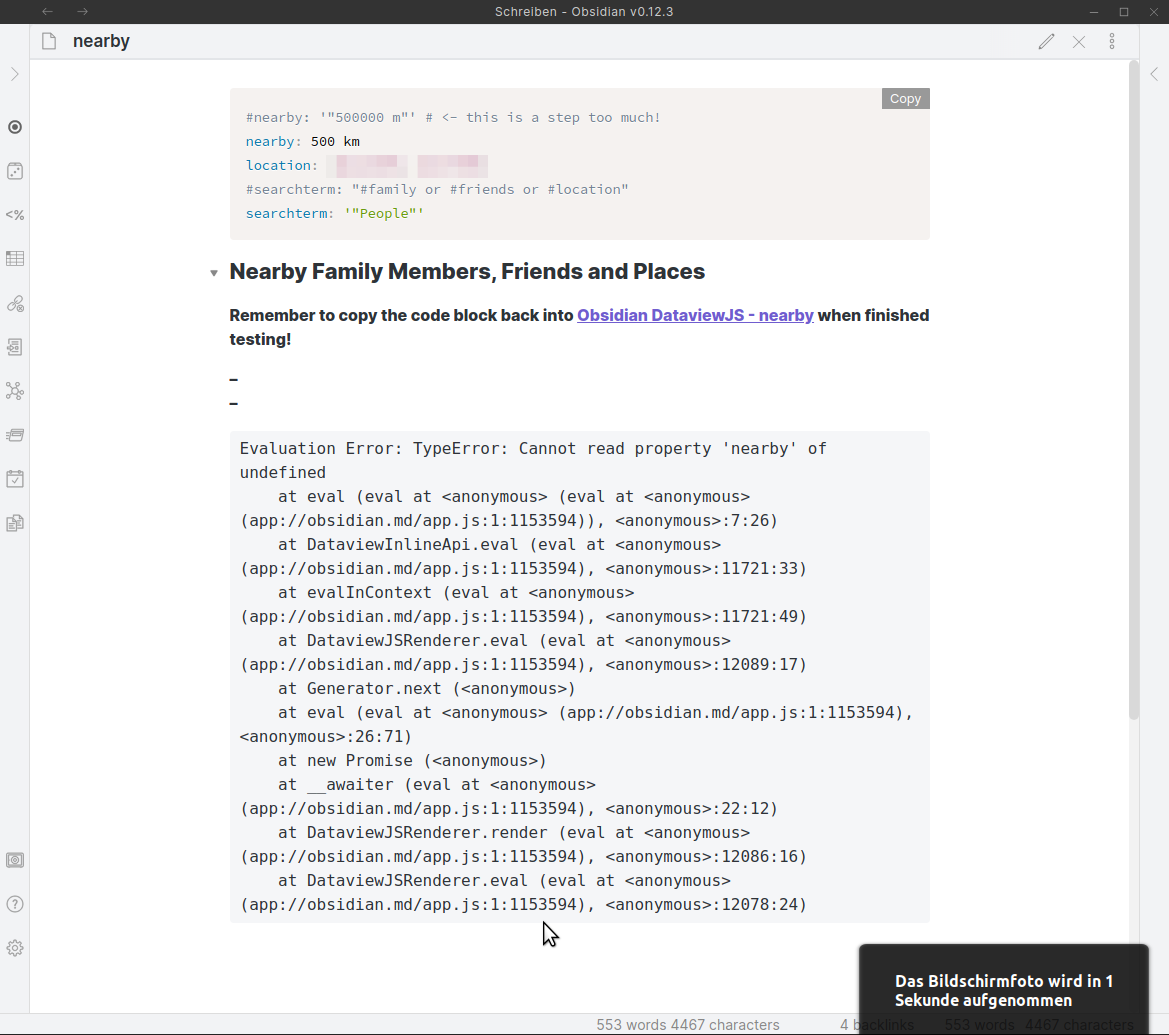Insert a table via the Advanced Tables icon
Screen dimensions: 1169x1035
15,258
